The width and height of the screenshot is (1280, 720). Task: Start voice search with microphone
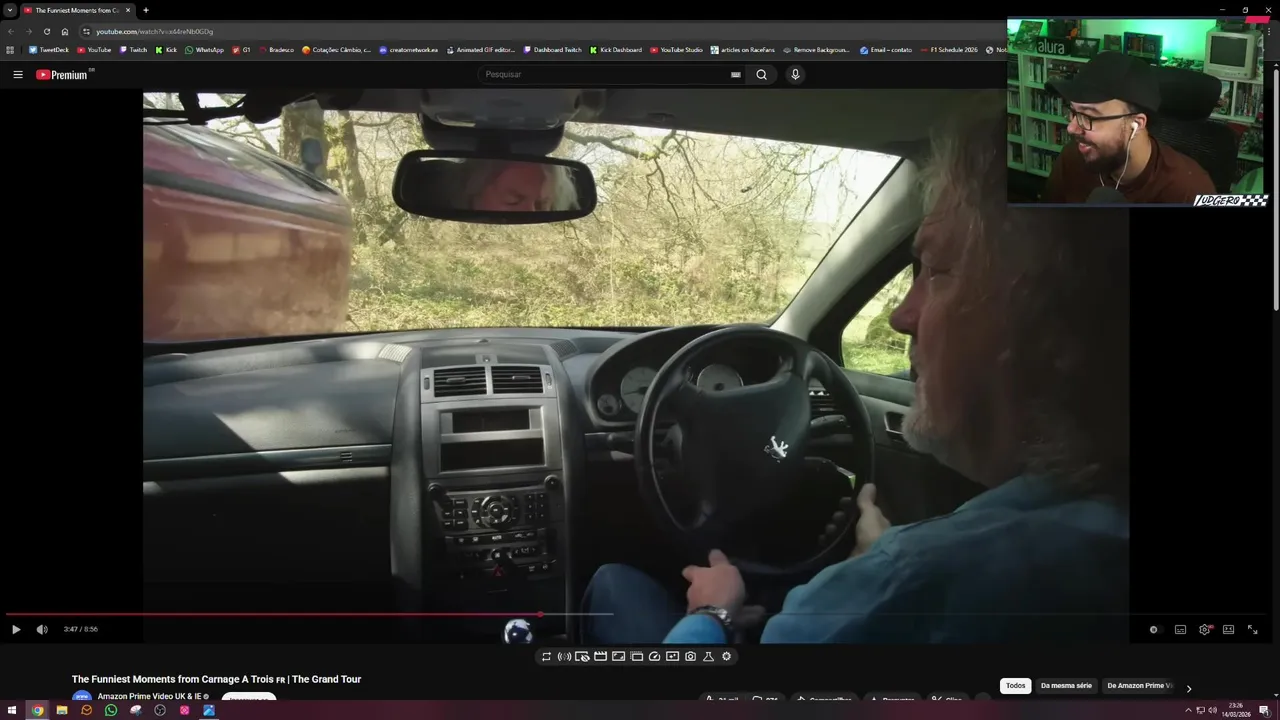click(795, 74)
